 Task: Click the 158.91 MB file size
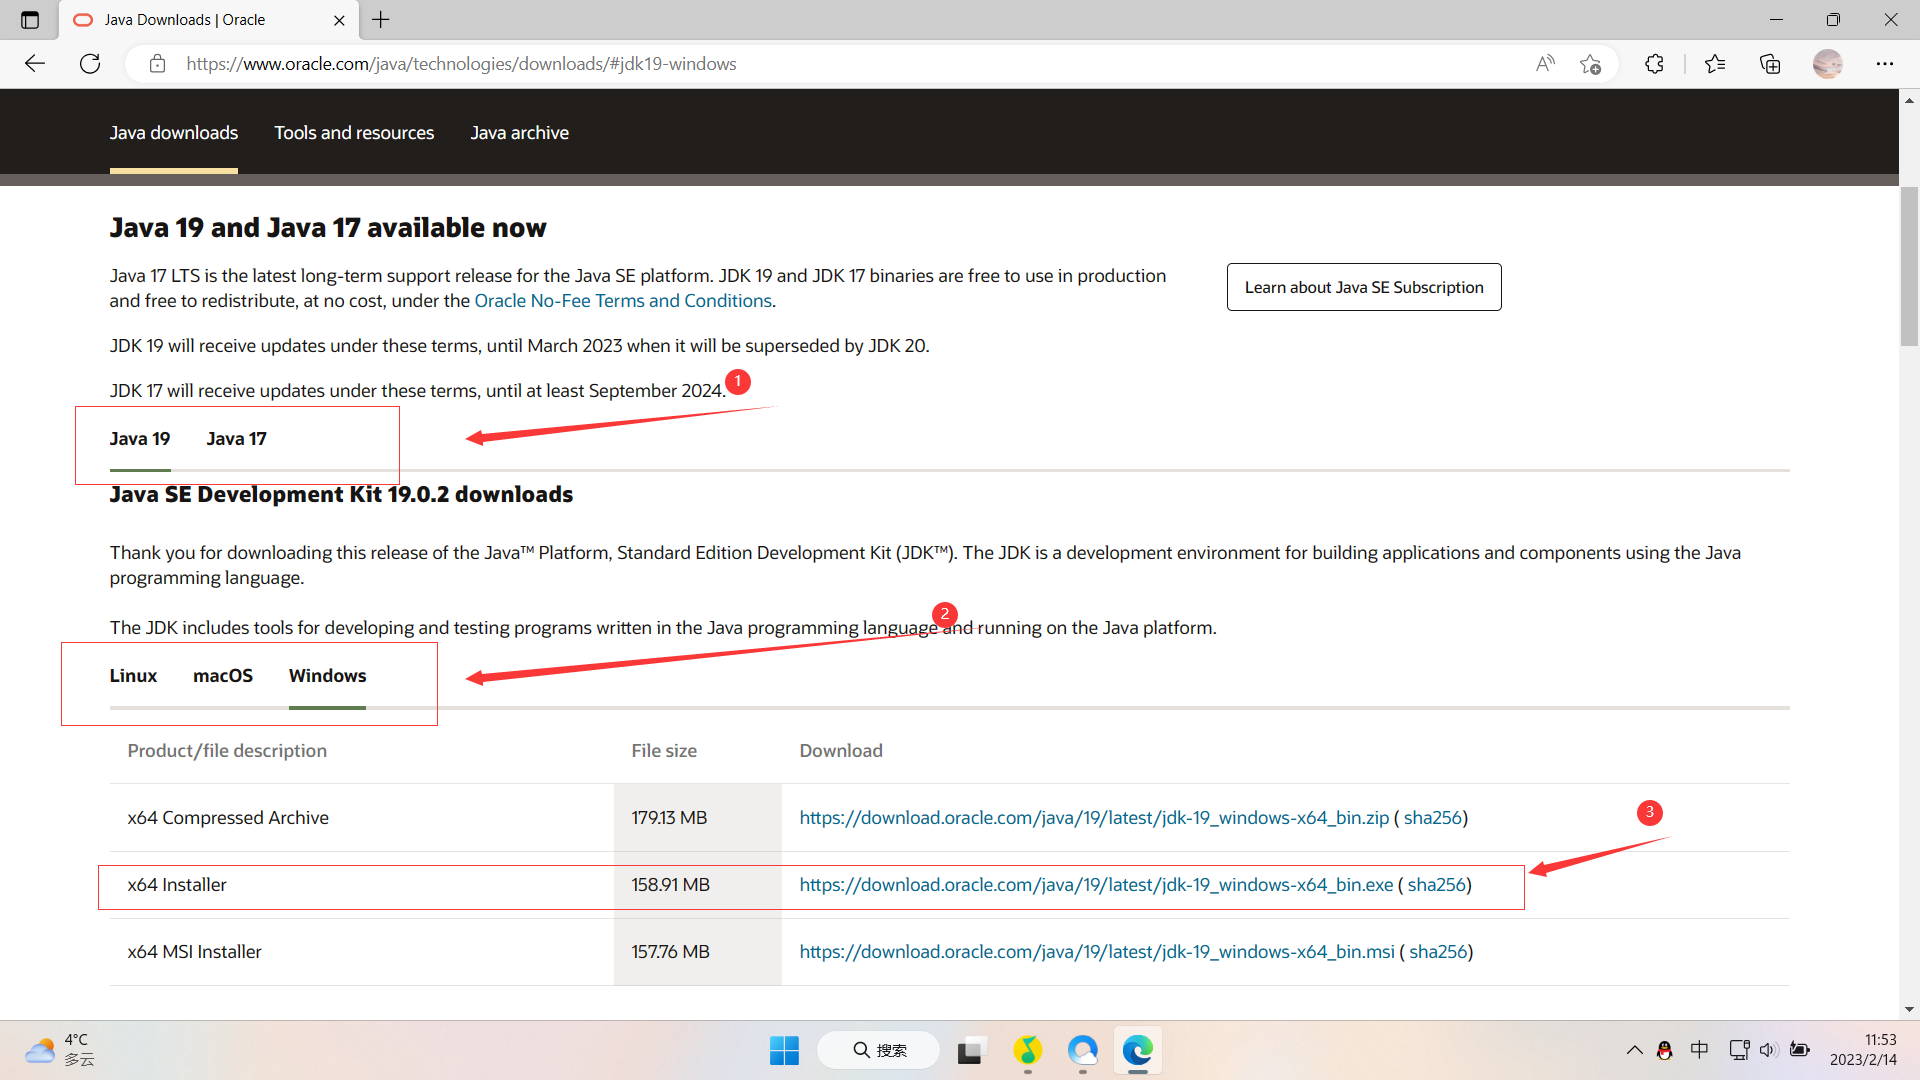[670, 885]
